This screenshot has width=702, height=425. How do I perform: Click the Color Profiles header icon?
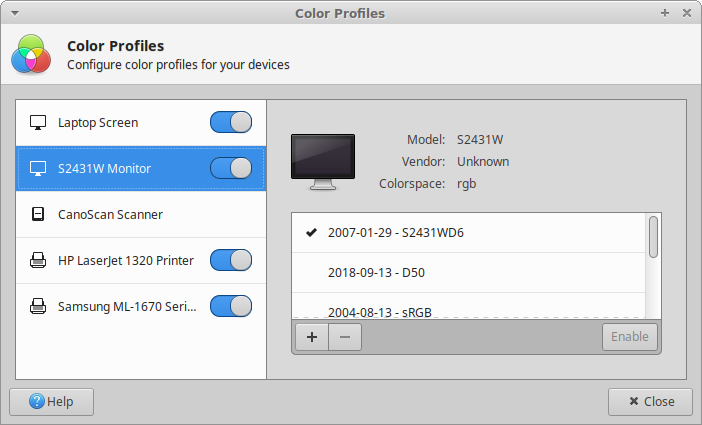point(30,56)
